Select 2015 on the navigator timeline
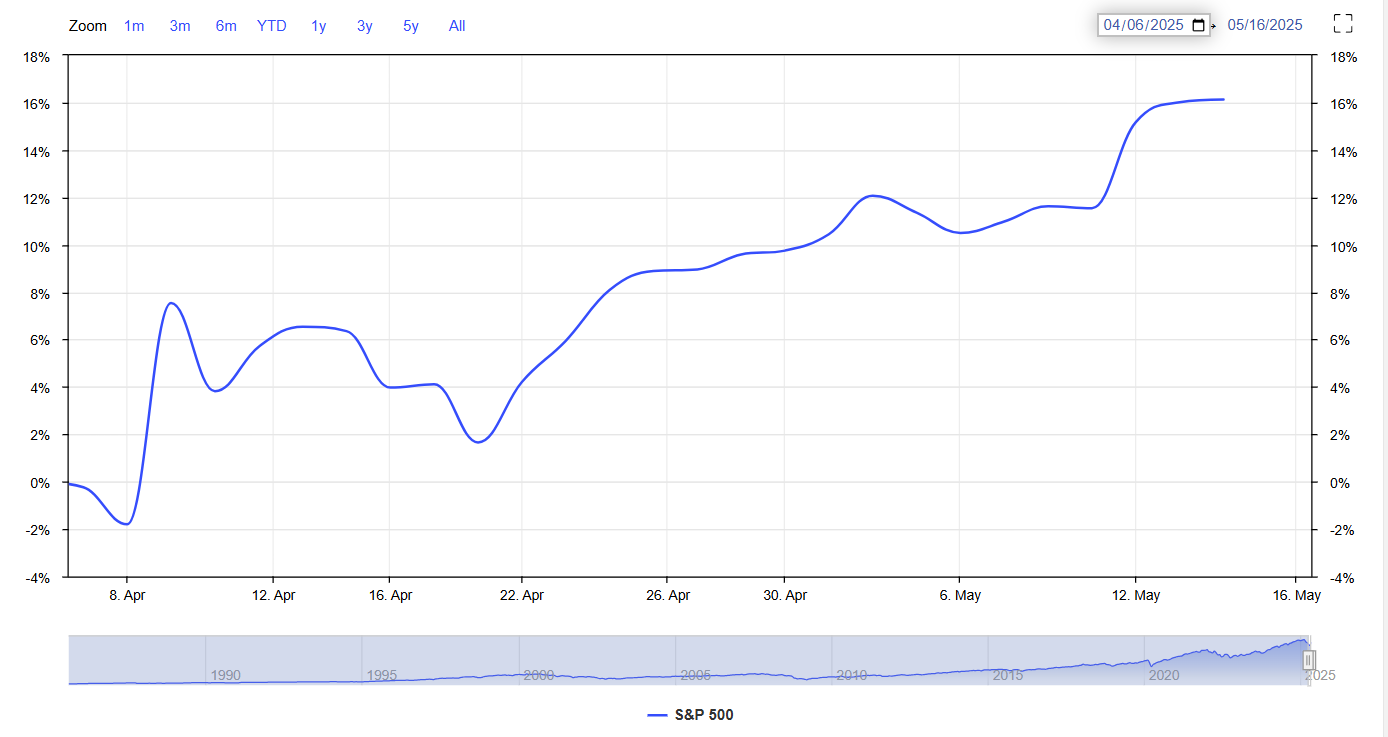Screen dimensions: 1388x737 click(1007, 675)
